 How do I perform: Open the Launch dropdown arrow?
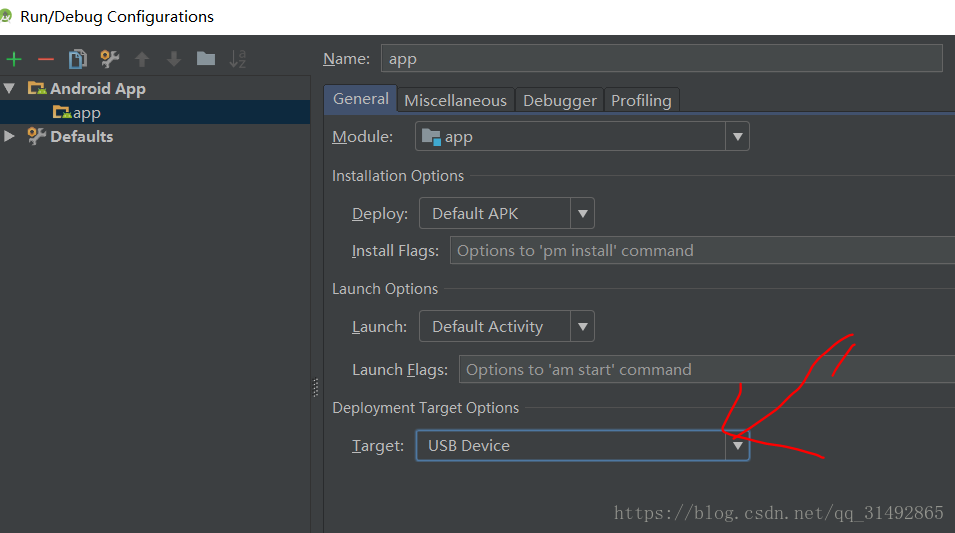click(x=583, y=327)
